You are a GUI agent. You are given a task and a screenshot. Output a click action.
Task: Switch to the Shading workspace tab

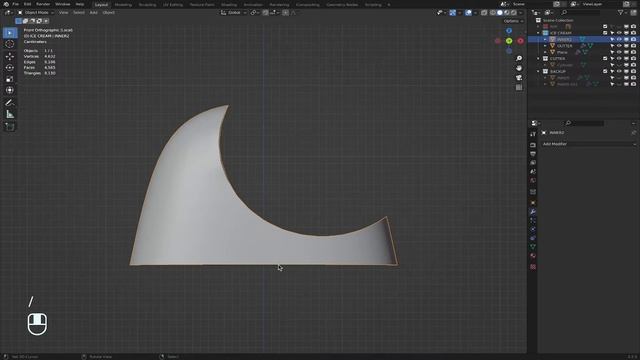pos(229,5)
